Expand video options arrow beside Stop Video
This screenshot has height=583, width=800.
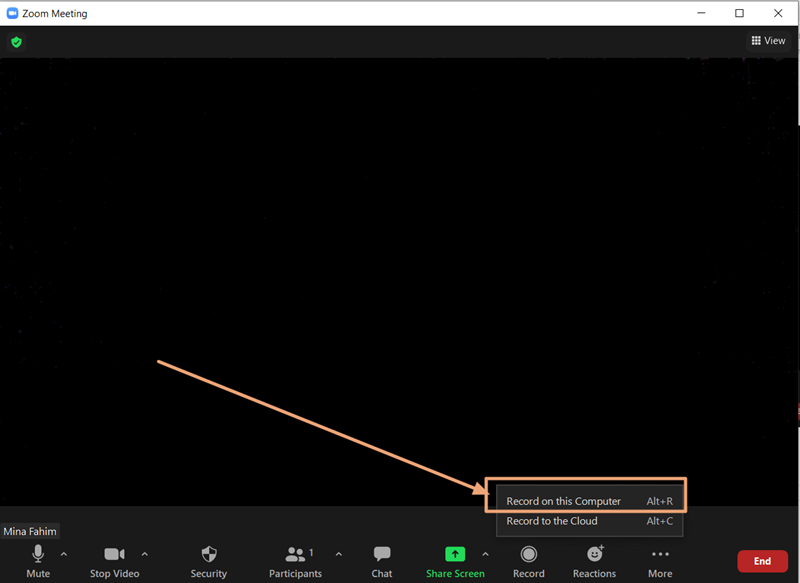(x=144, y=553)
